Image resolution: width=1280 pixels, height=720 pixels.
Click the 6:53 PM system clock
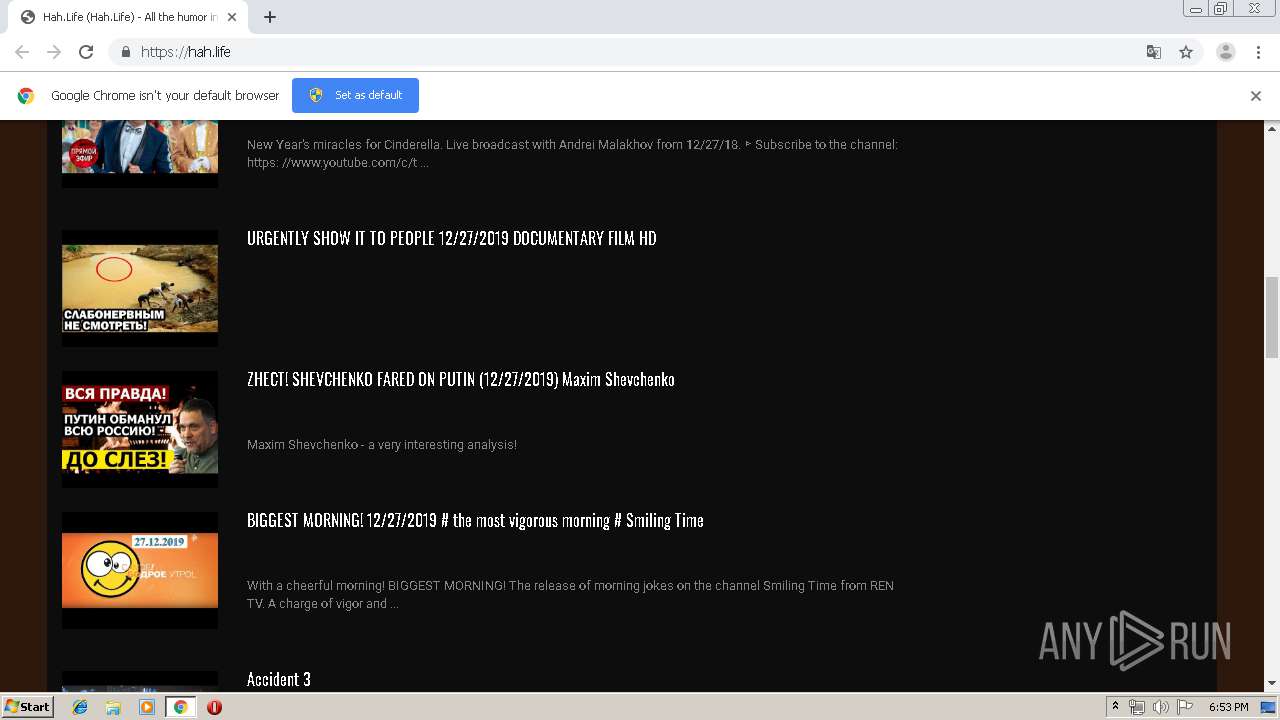point(1228,707)
